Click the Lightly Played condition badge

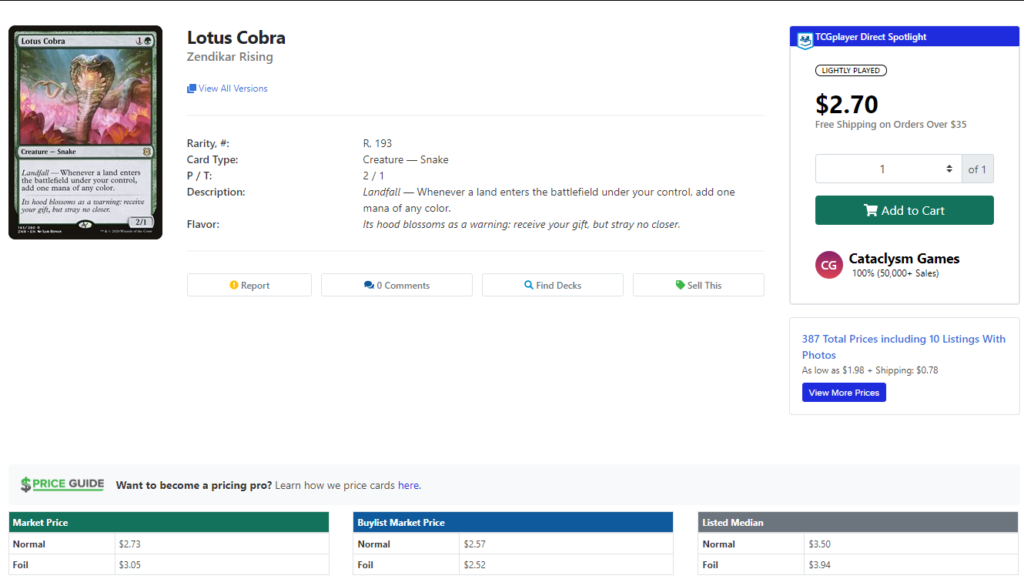pos(850,70)
